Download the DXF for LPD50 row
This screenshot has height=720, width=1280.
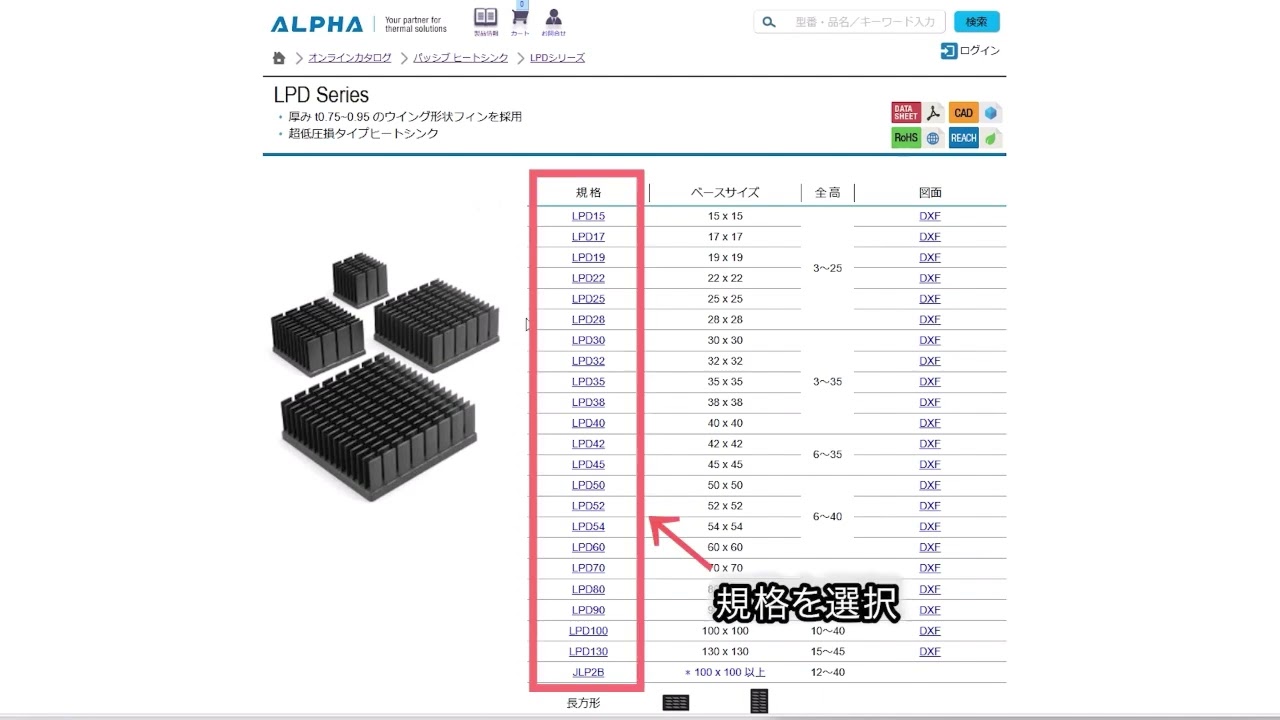pos(930,485)
